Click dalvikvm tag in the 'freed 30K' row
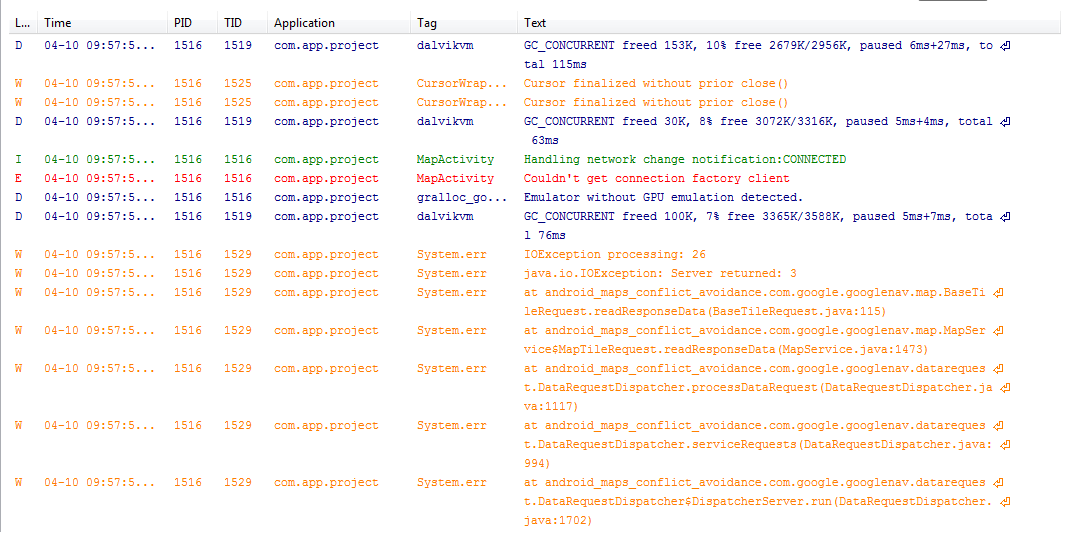The image size is (1068, 544). click(x=445, y=121)
